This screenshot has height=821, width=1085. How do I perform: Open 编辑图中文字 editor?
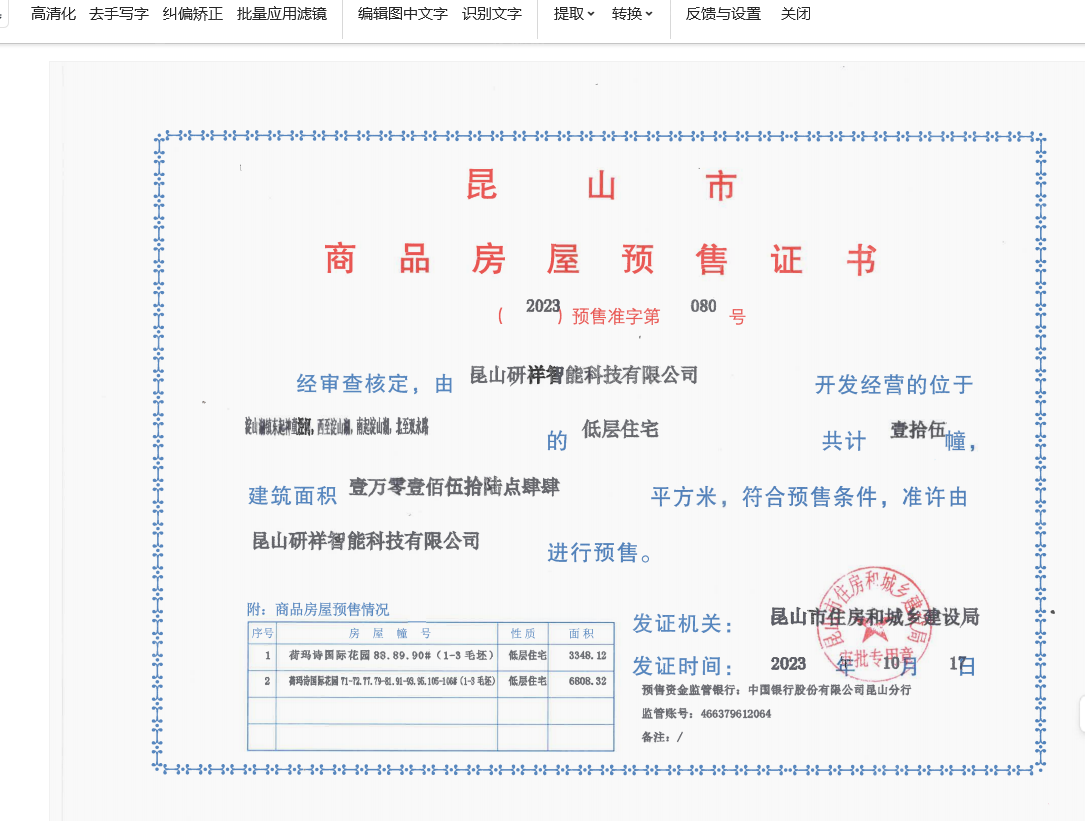403,14
